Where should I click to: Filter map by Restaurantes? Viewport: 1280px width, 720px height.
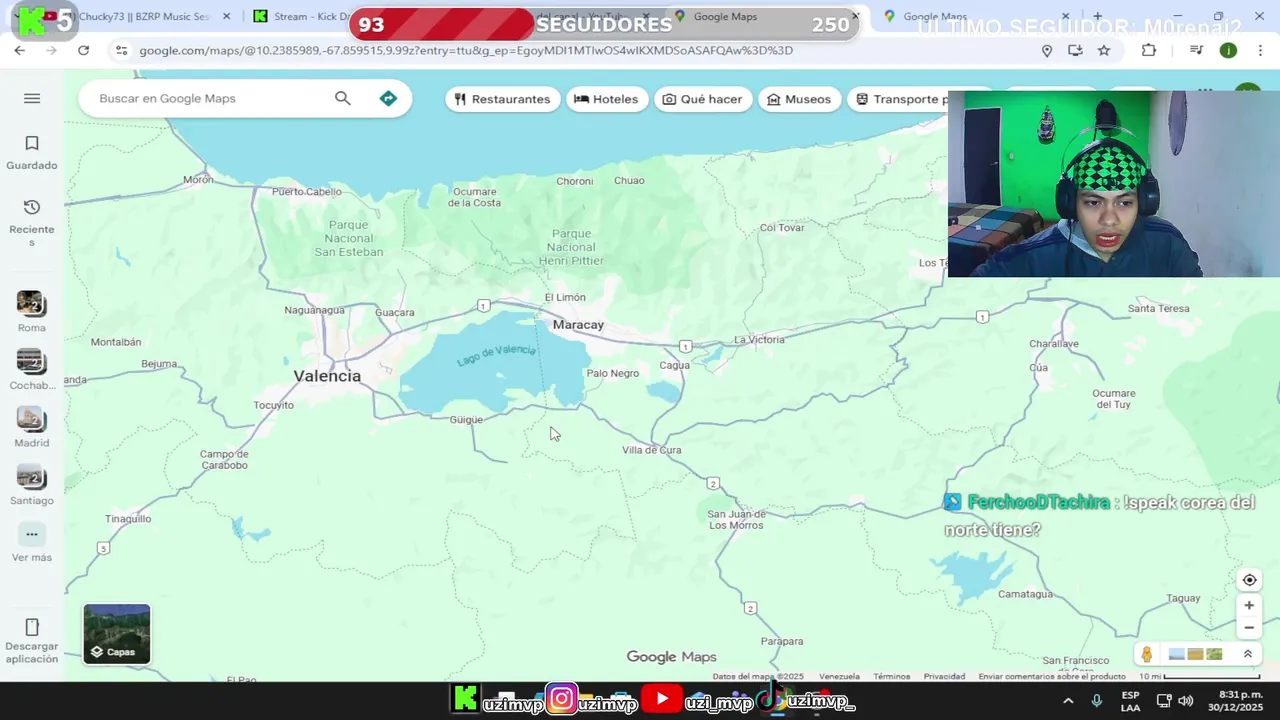click(502, 99)
